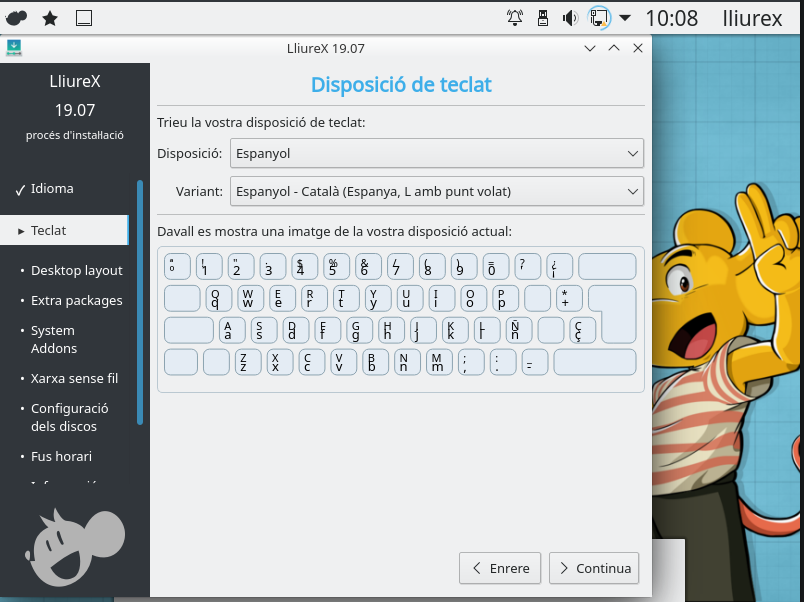This screenshot has width=804, height=602.
Task: Go to Desktop layout step
Action: point(76,270)
